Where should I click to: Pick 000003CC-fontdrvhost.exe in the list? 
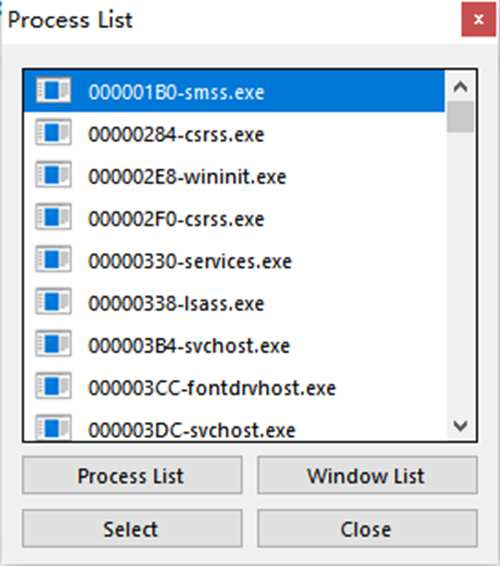(x=234, y=387)
